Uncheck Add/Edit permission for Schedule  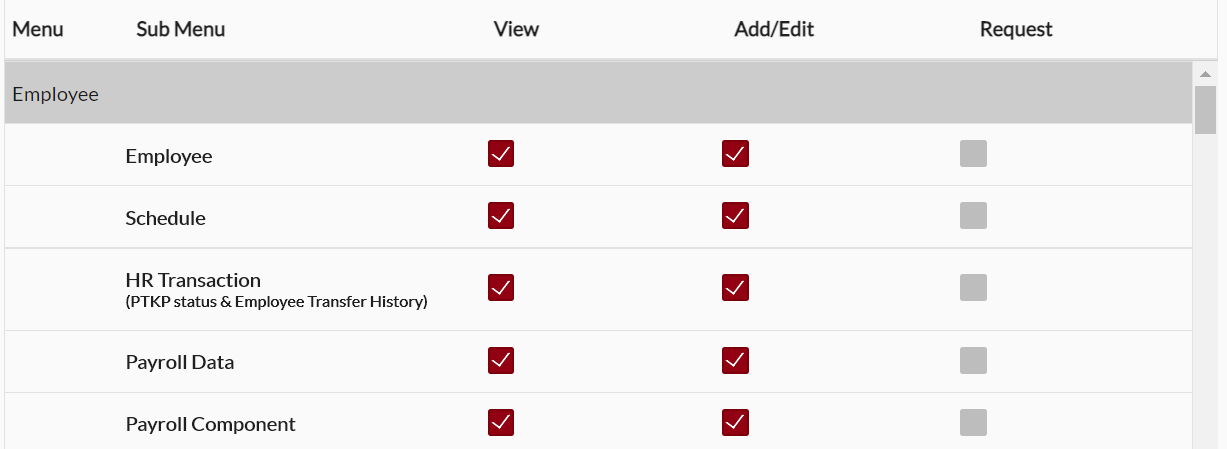(735, 215)
